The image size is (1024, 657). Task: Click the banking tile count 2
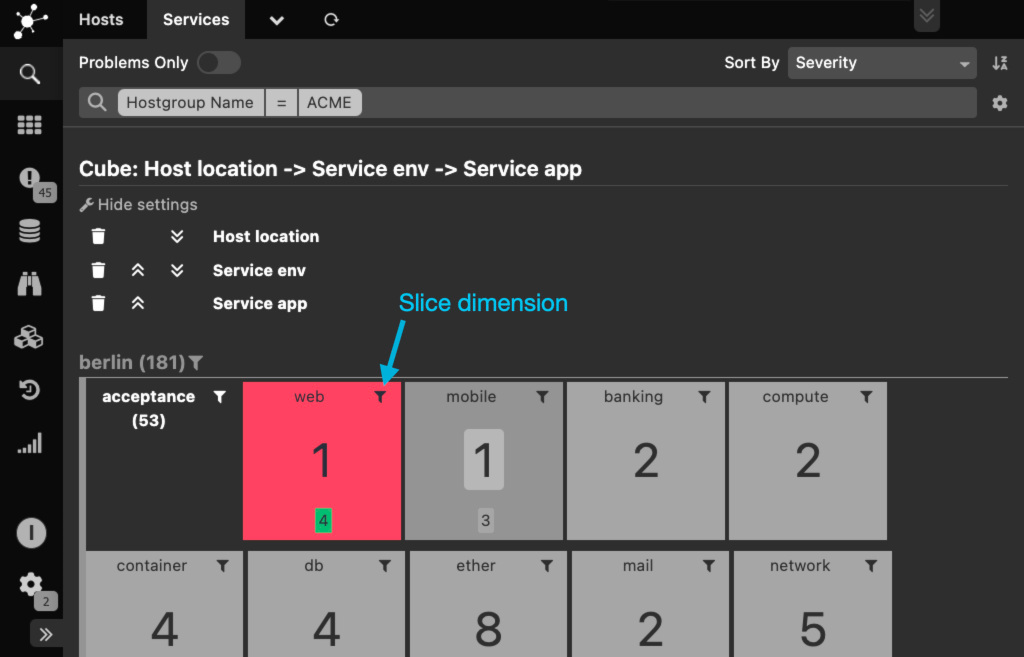[646, 460]
